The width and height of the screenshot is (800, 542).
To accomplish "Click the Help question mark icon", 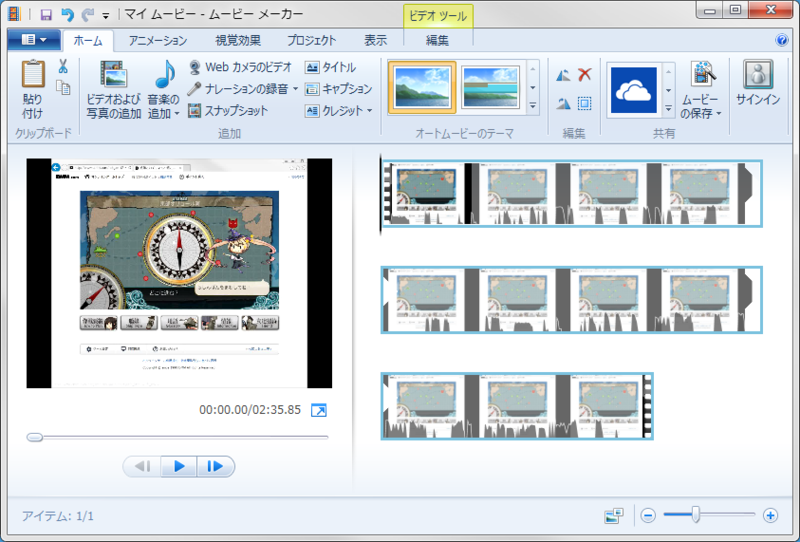I will pos(782,40).
